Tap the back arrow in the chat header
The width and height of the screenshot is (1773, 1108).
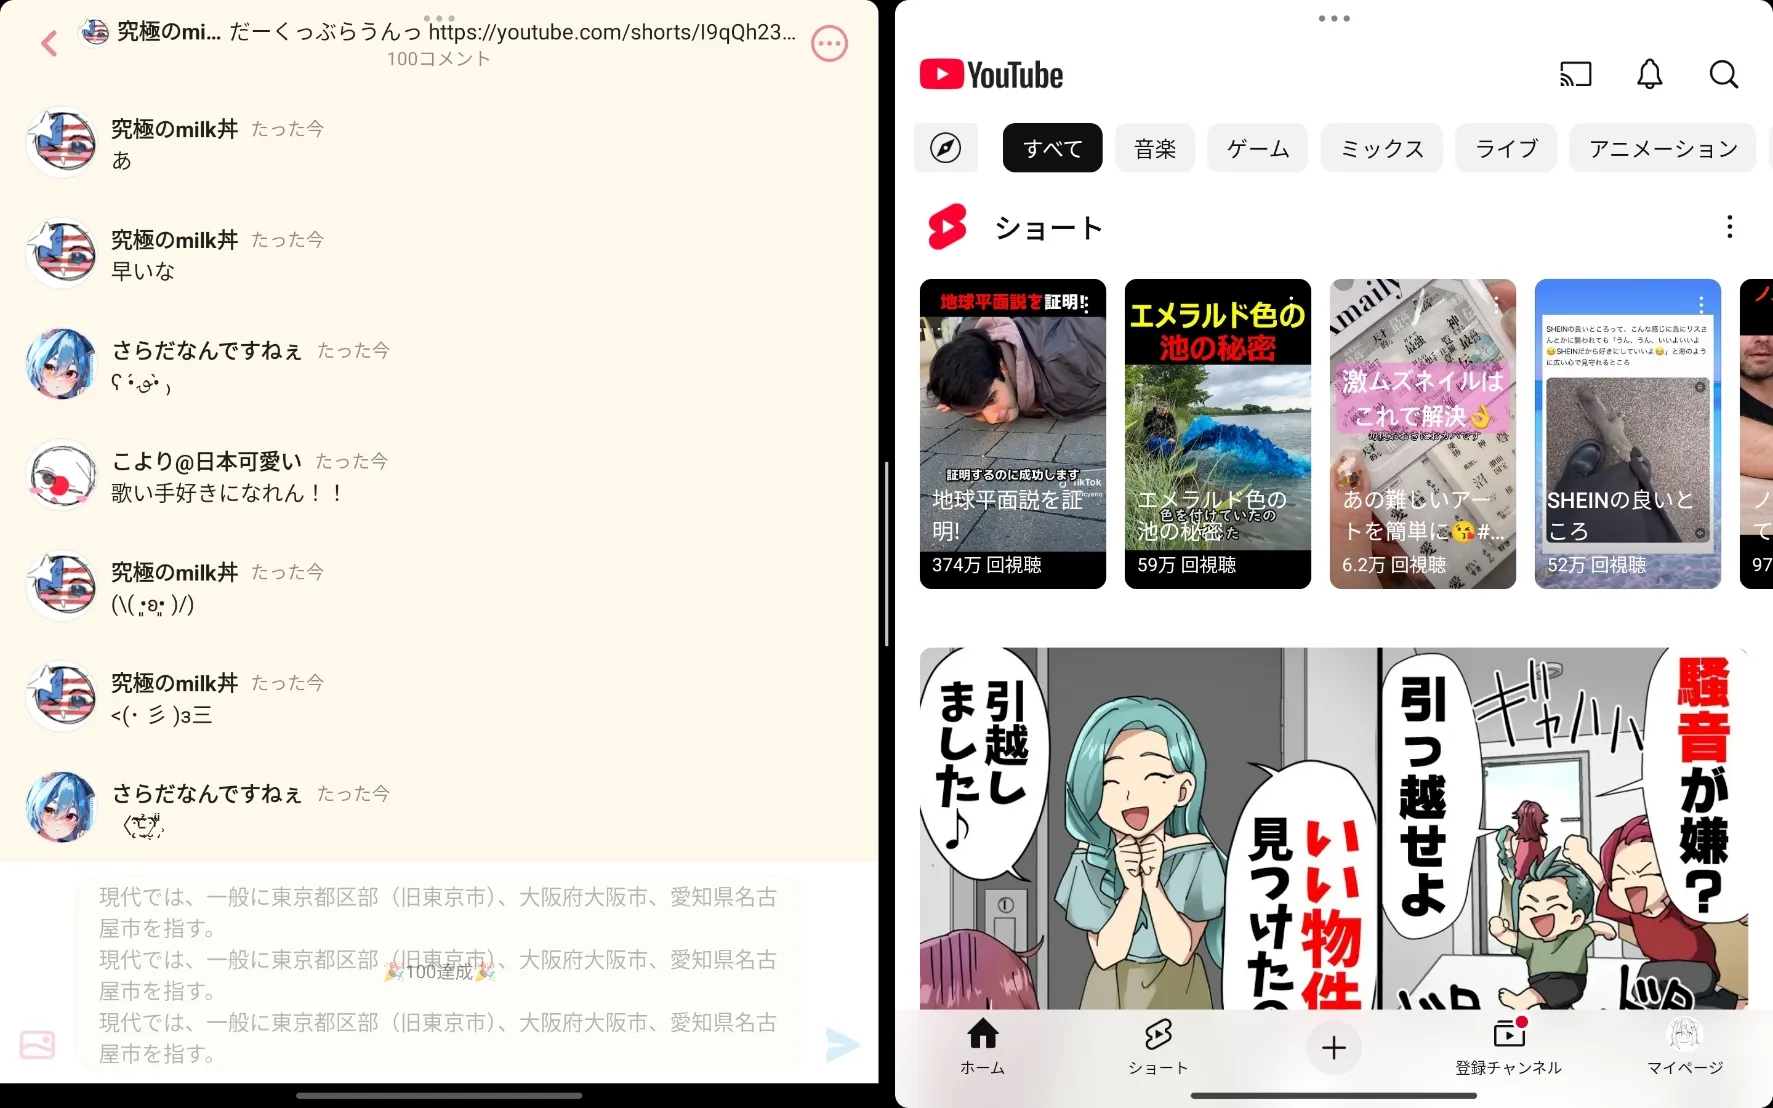point(49,43)
